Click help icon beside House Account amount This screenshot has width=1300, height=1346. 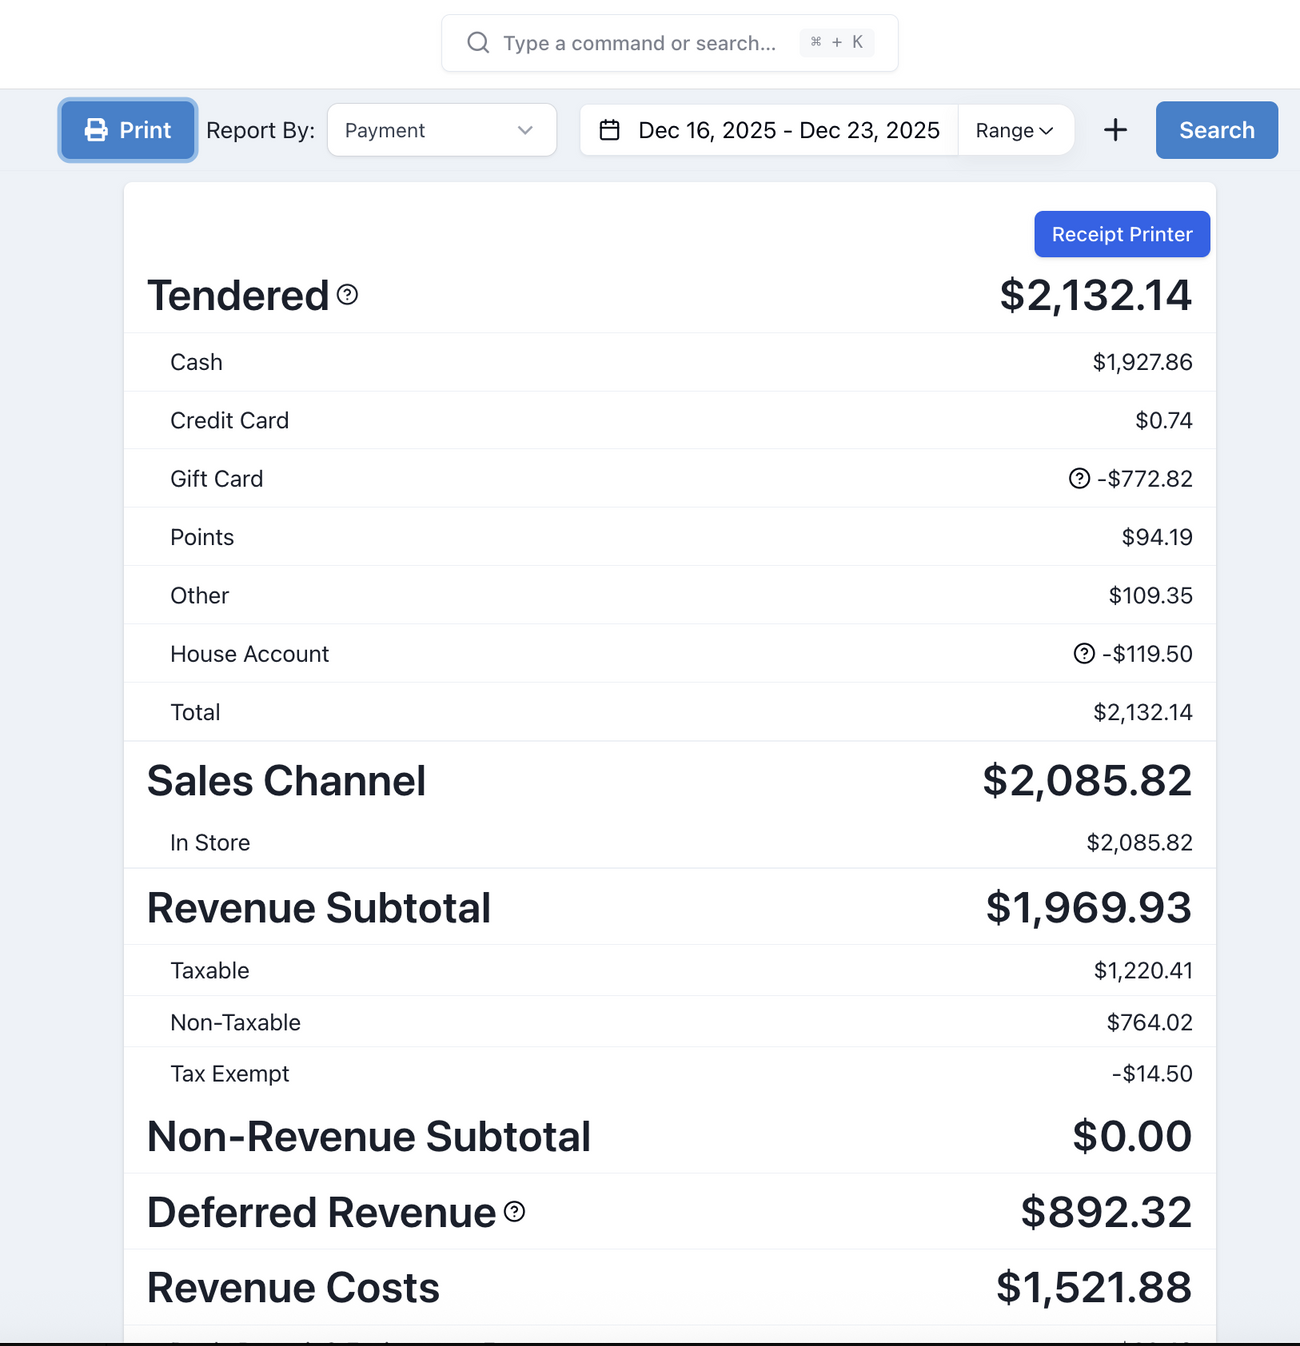(x=1084, y=654)
